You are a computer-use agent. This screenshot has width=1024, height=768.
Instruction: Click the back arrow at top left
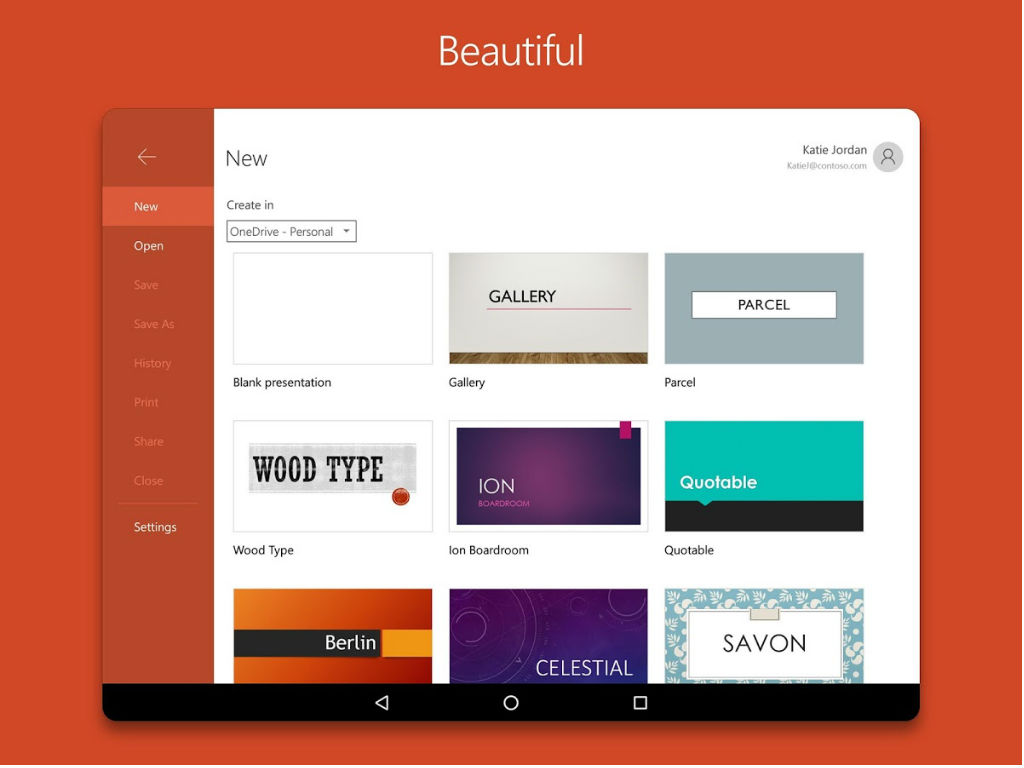pyautogui.click(x=146, y=156)
